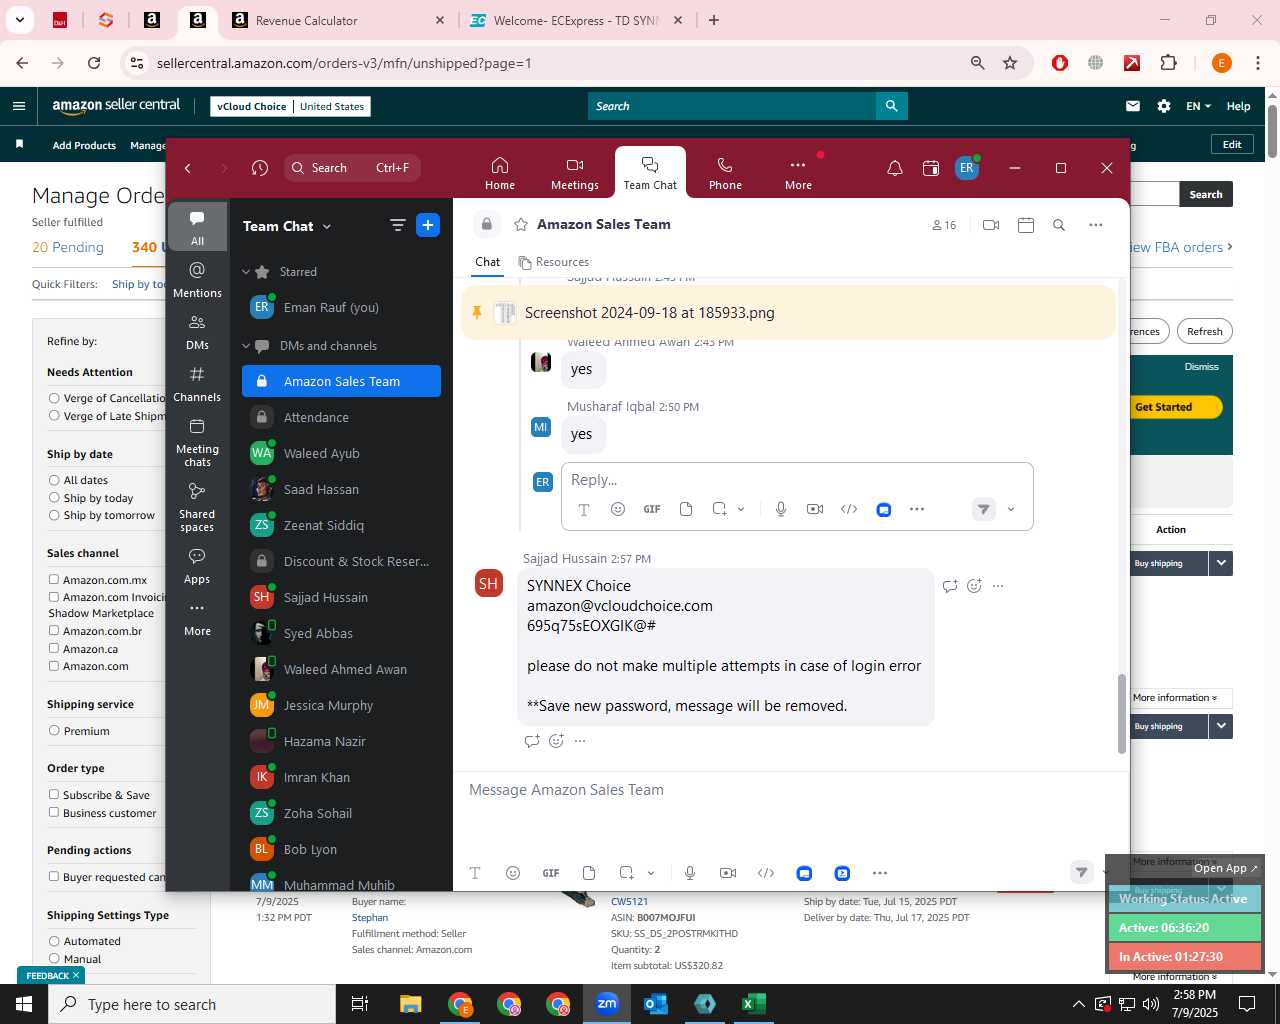This screenshot has width=1280, height=1024.
Task: Open Mentions in Zoom sidebar
Action: [197, 280]
